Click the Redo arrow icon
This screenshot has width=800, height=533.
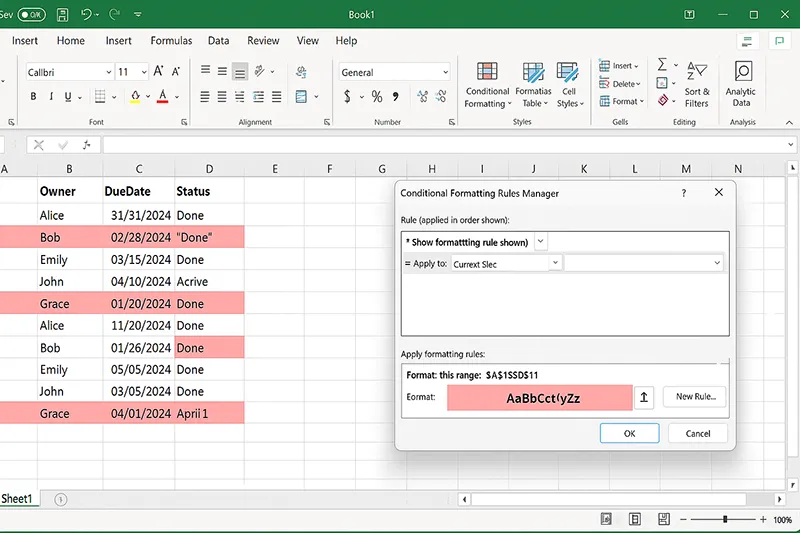click(x=115, y=14)
